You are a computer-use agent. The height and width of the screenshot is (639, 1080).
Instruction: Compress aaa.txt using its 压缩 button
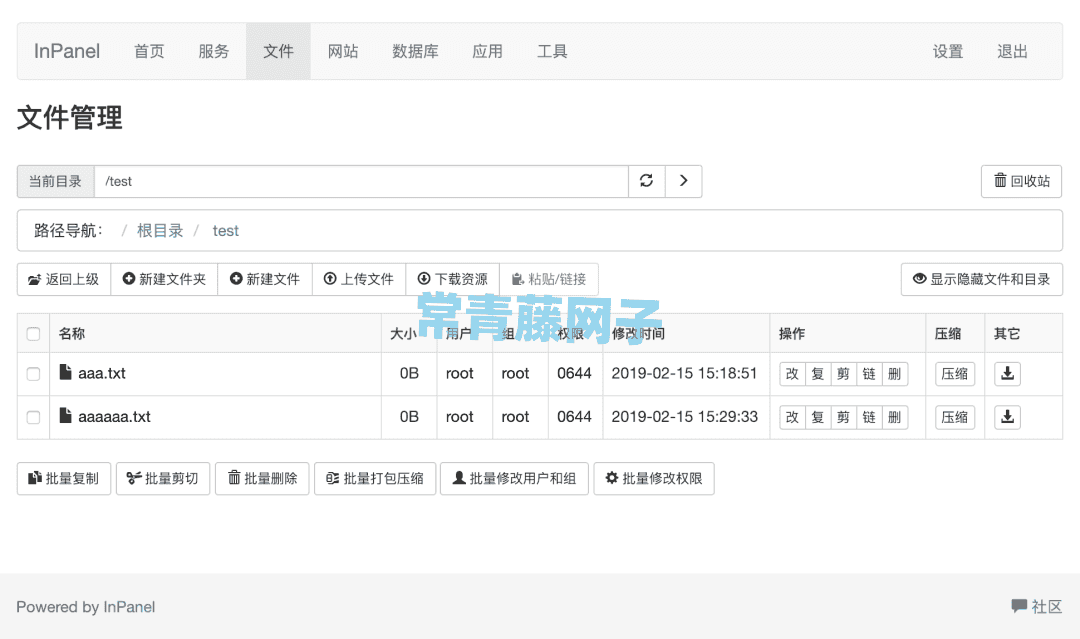pos(954,373)
